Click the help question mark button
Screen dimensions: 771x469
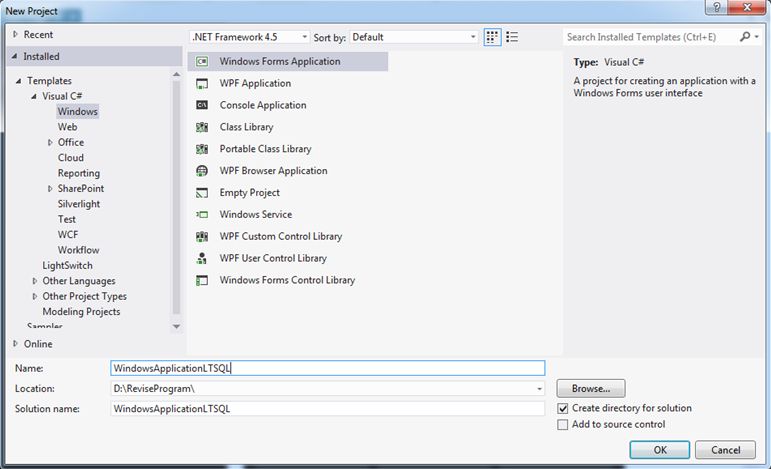pyautogui.click(x=716, y=7)
